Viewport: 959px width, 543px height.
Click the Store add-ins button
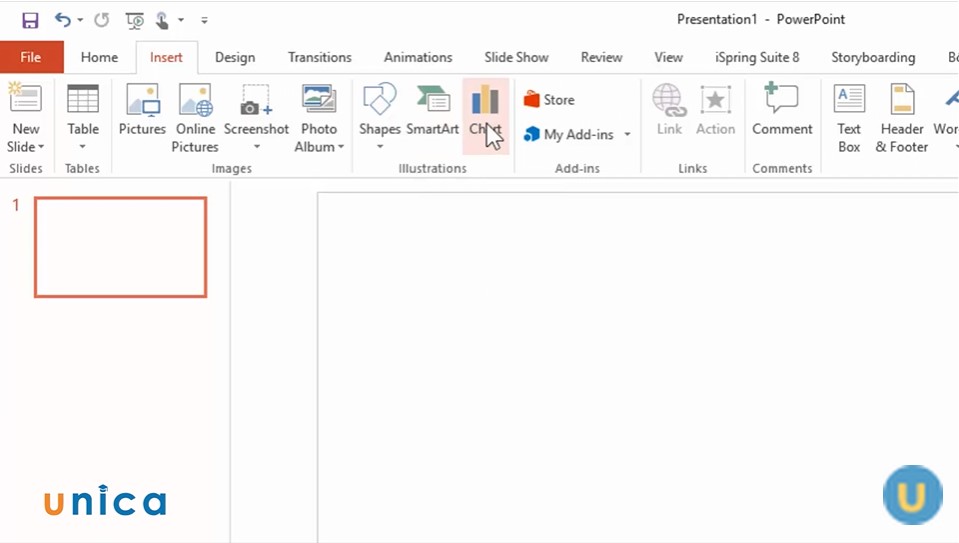click(549, 100)
